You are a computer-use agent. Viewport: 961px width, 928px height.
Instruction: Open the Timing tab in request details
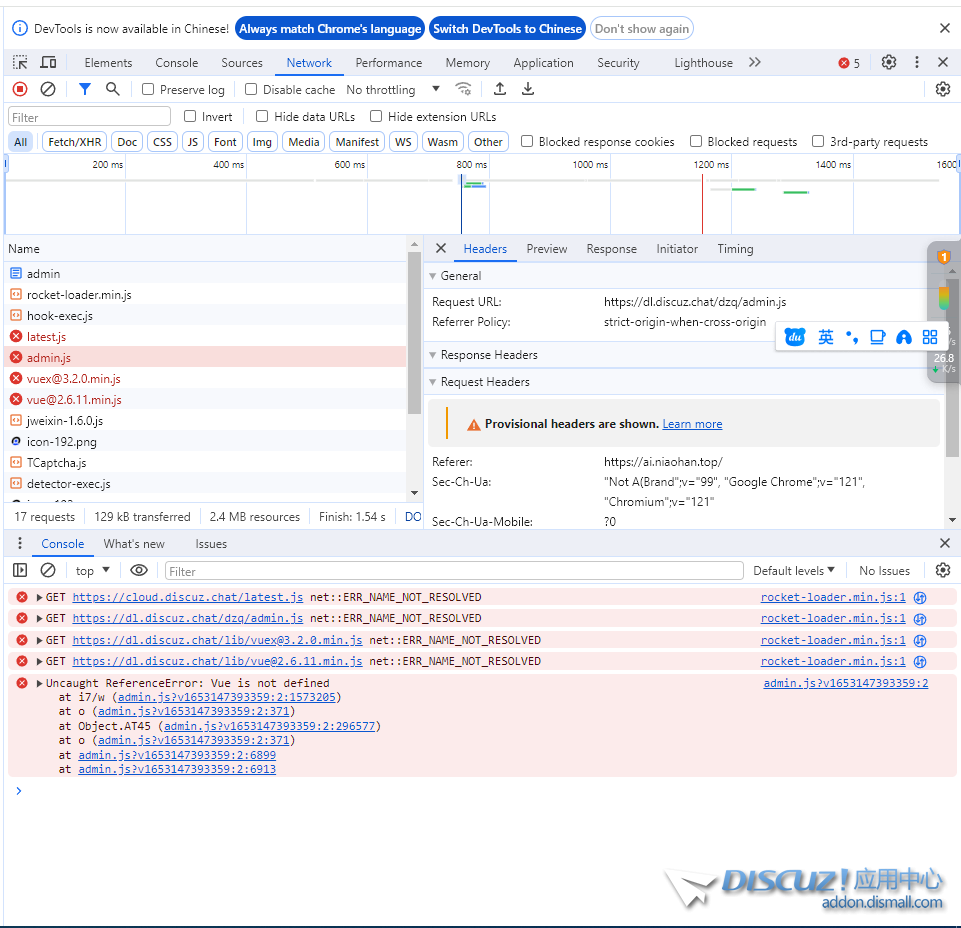pos(734,249)
